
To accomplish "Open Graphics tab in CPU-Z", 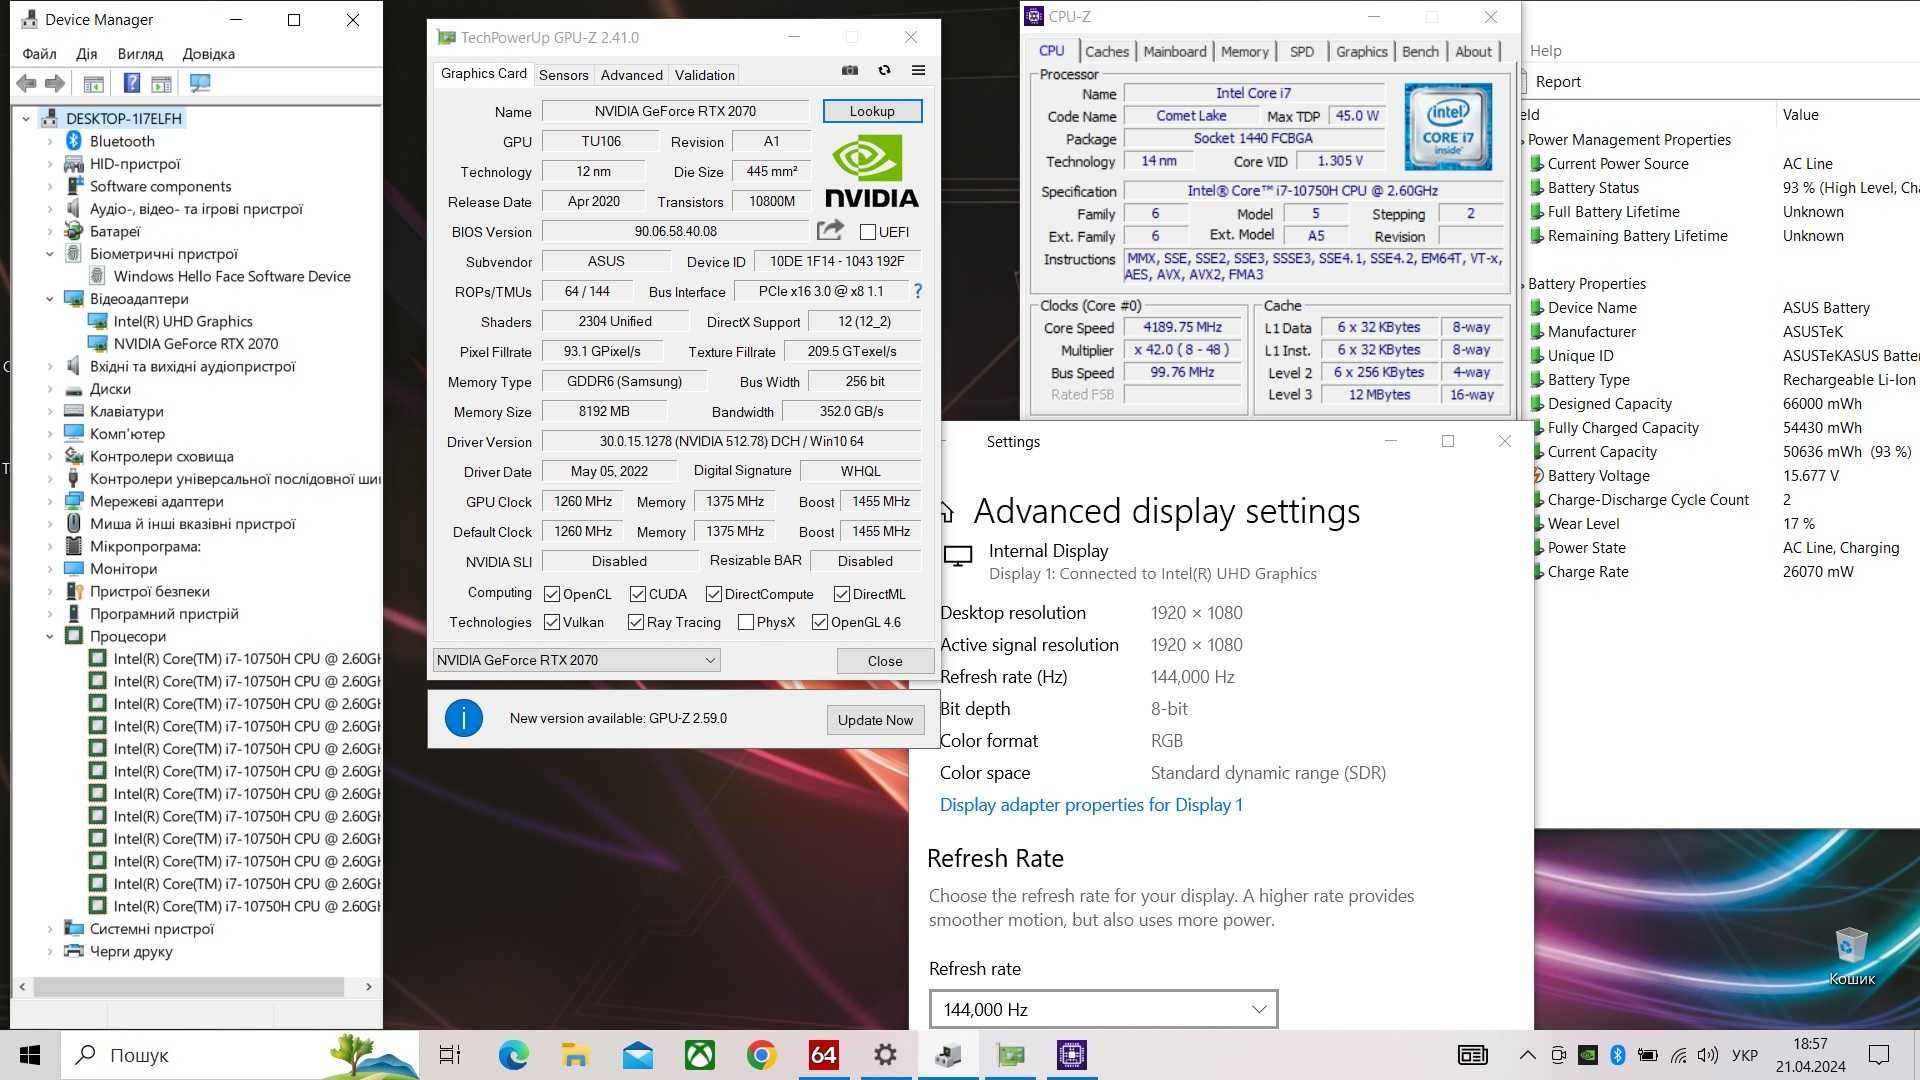I will [1360, 50].
